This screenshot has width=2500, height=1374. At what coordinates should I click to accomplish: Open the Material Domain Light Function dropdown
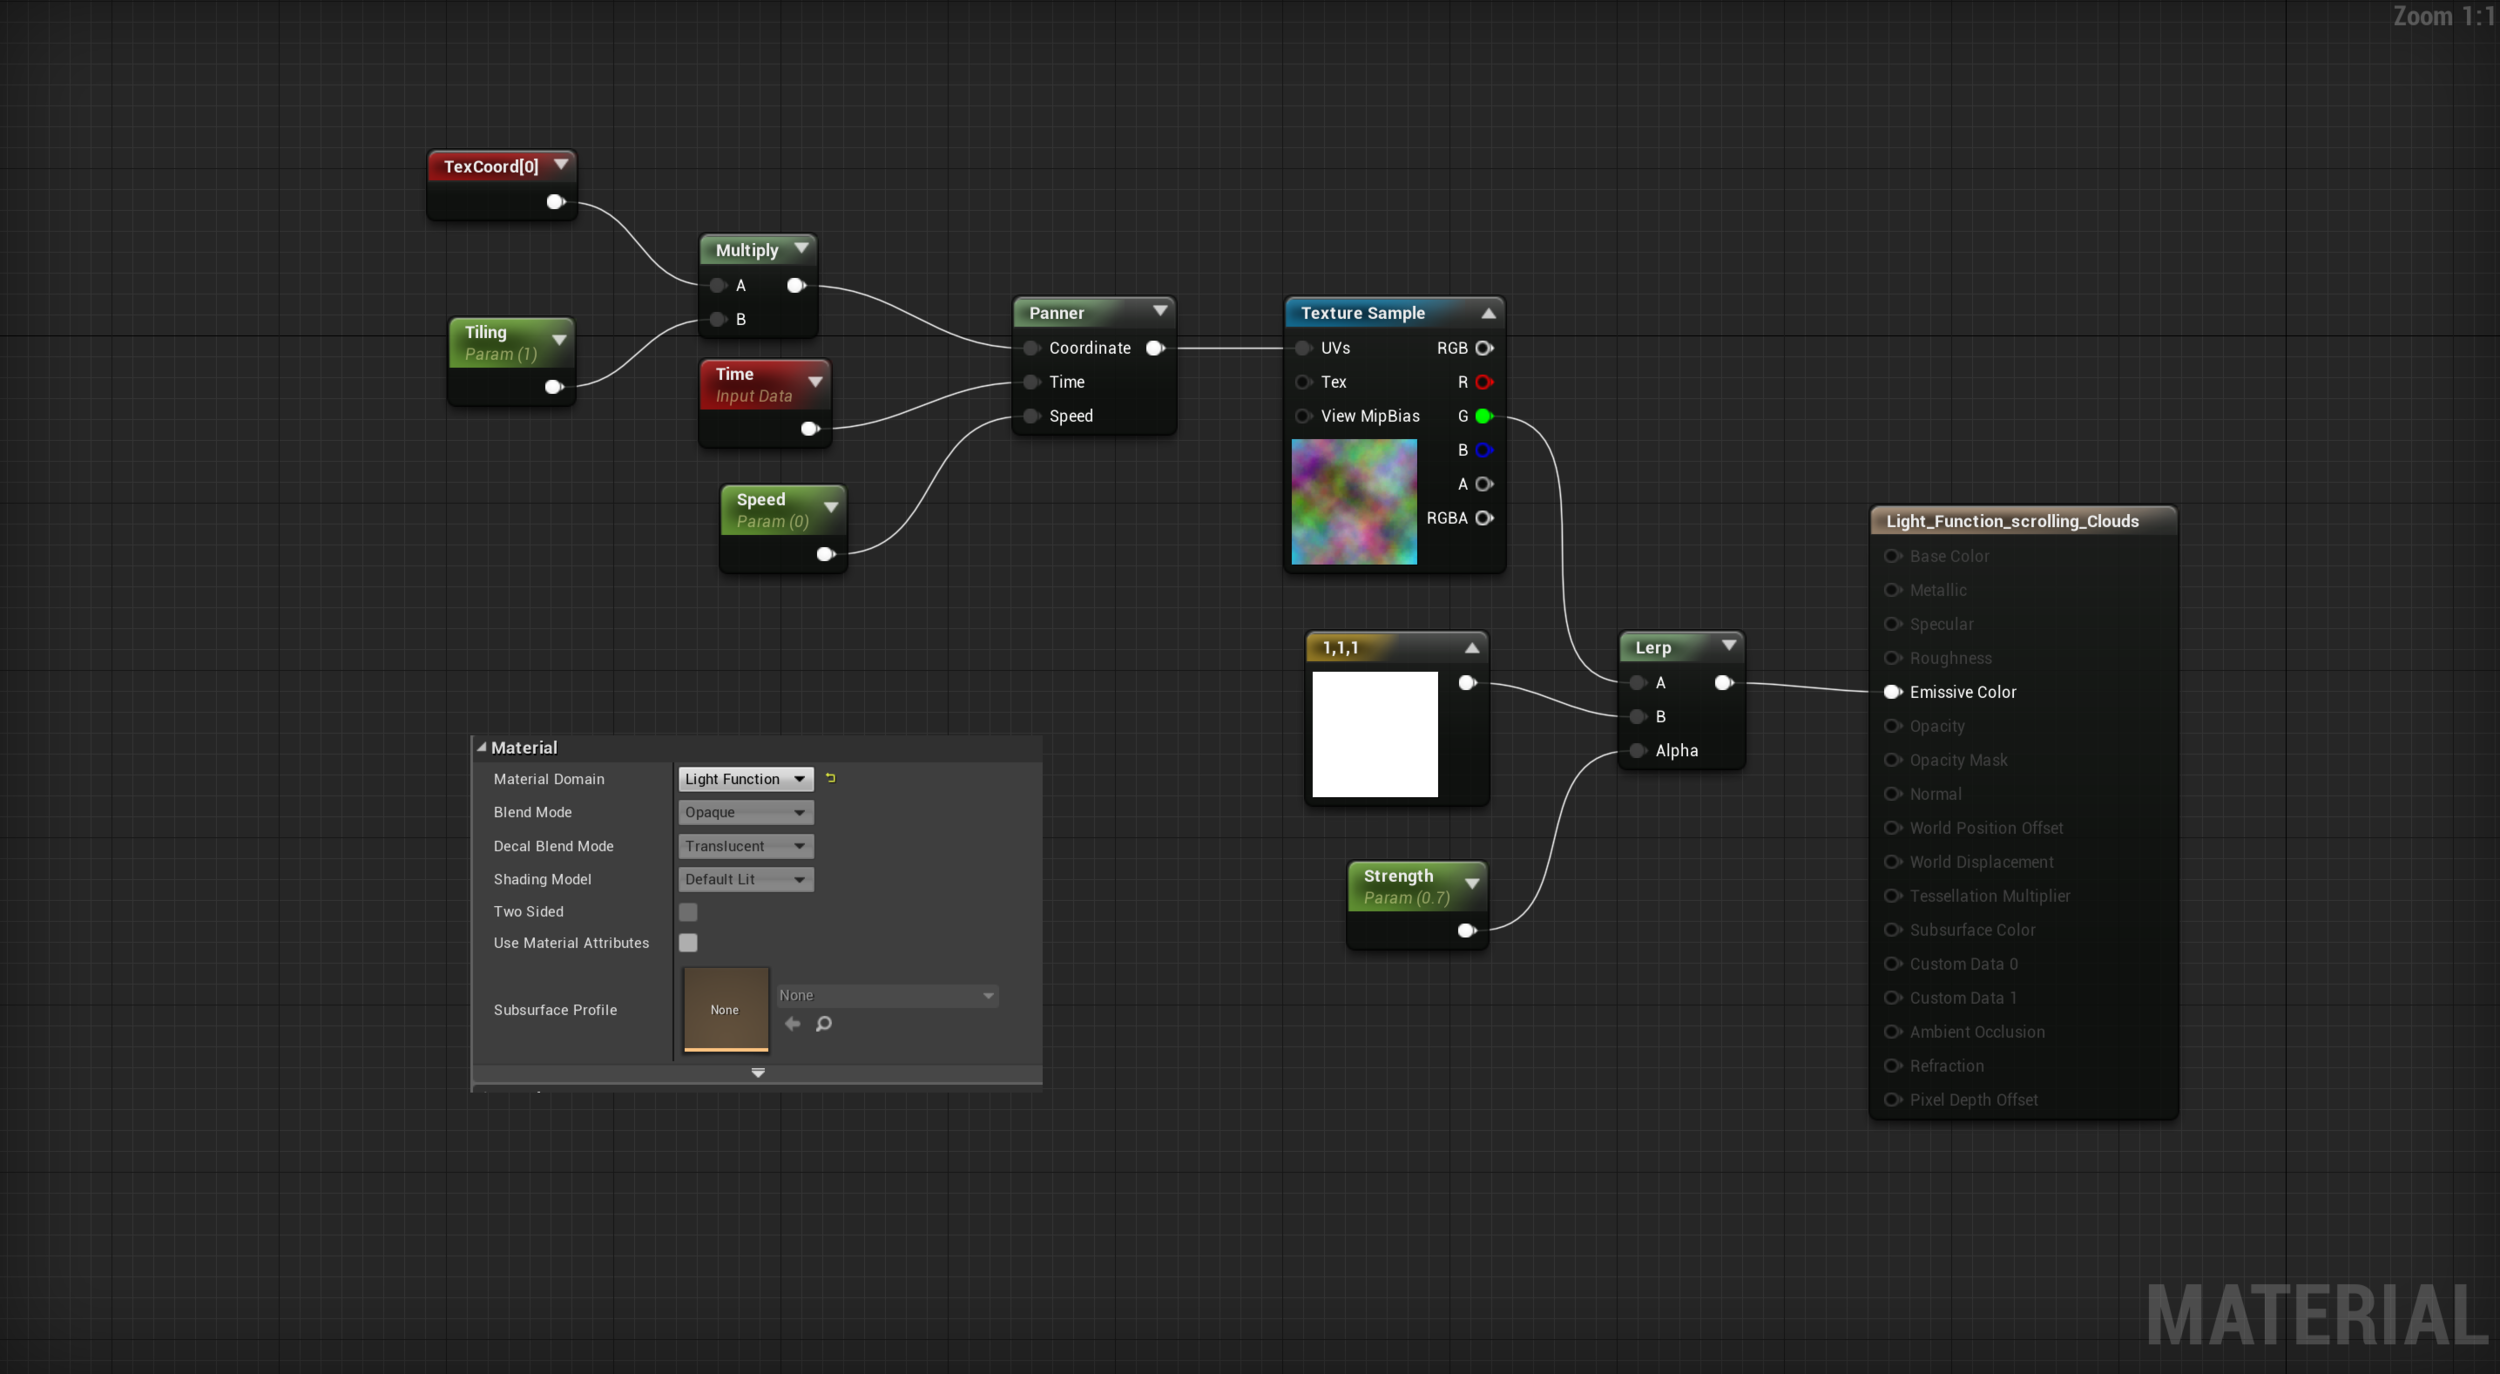[745, 779]
